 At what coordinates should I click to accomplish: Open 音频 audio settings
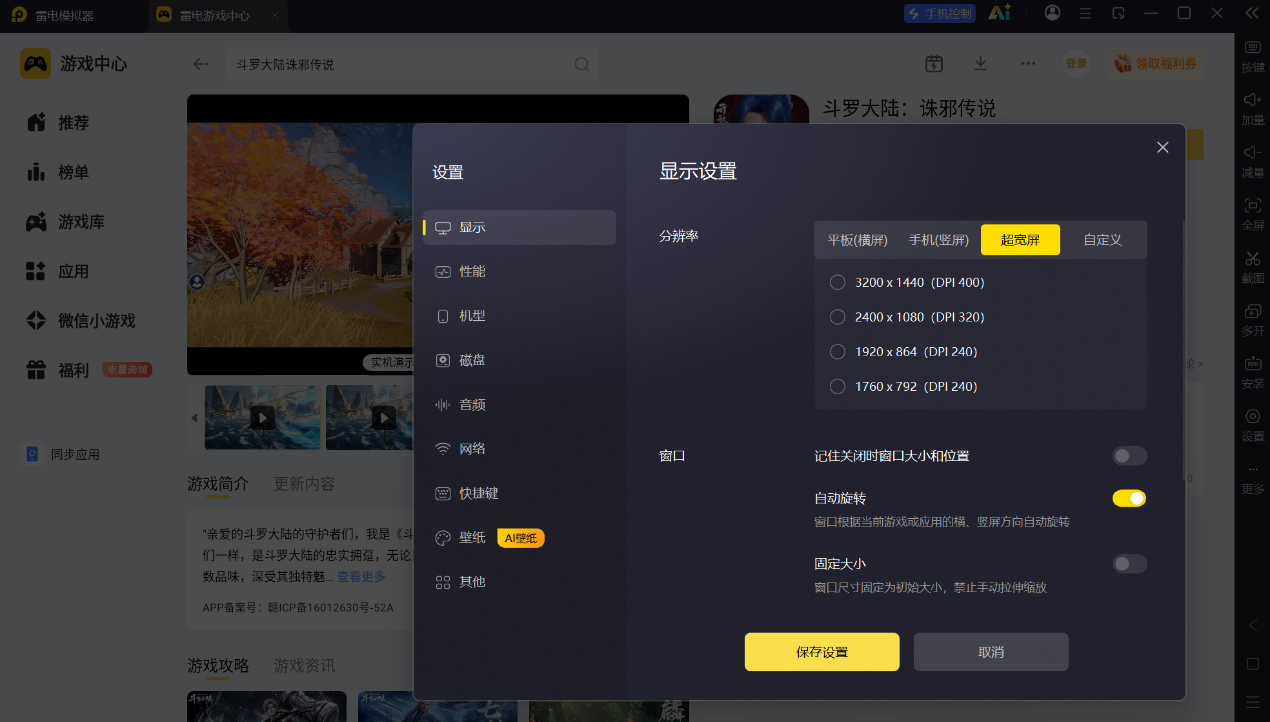tap(519, 405)
